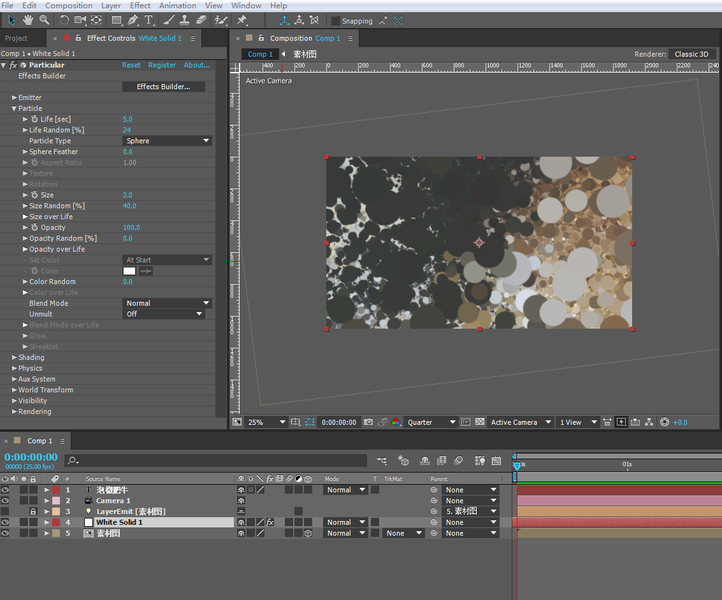Enable the Snapping checkbox

coord(335,21)
